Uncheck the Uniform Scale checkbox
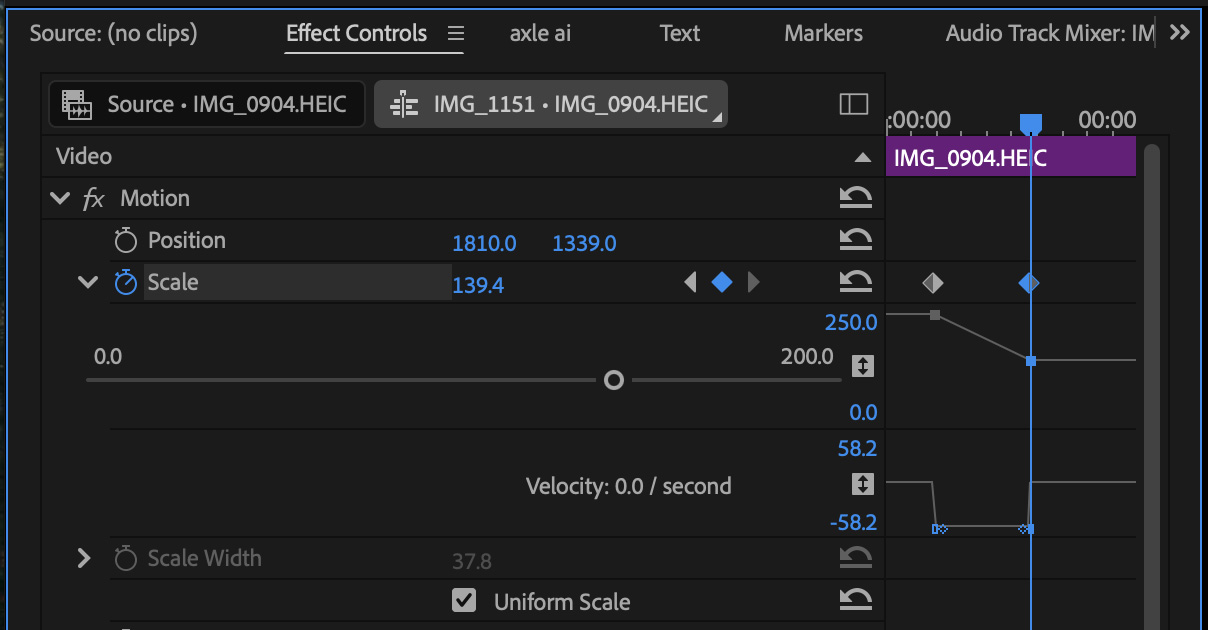Screen dimensions: 1208x630 point(464,600)
